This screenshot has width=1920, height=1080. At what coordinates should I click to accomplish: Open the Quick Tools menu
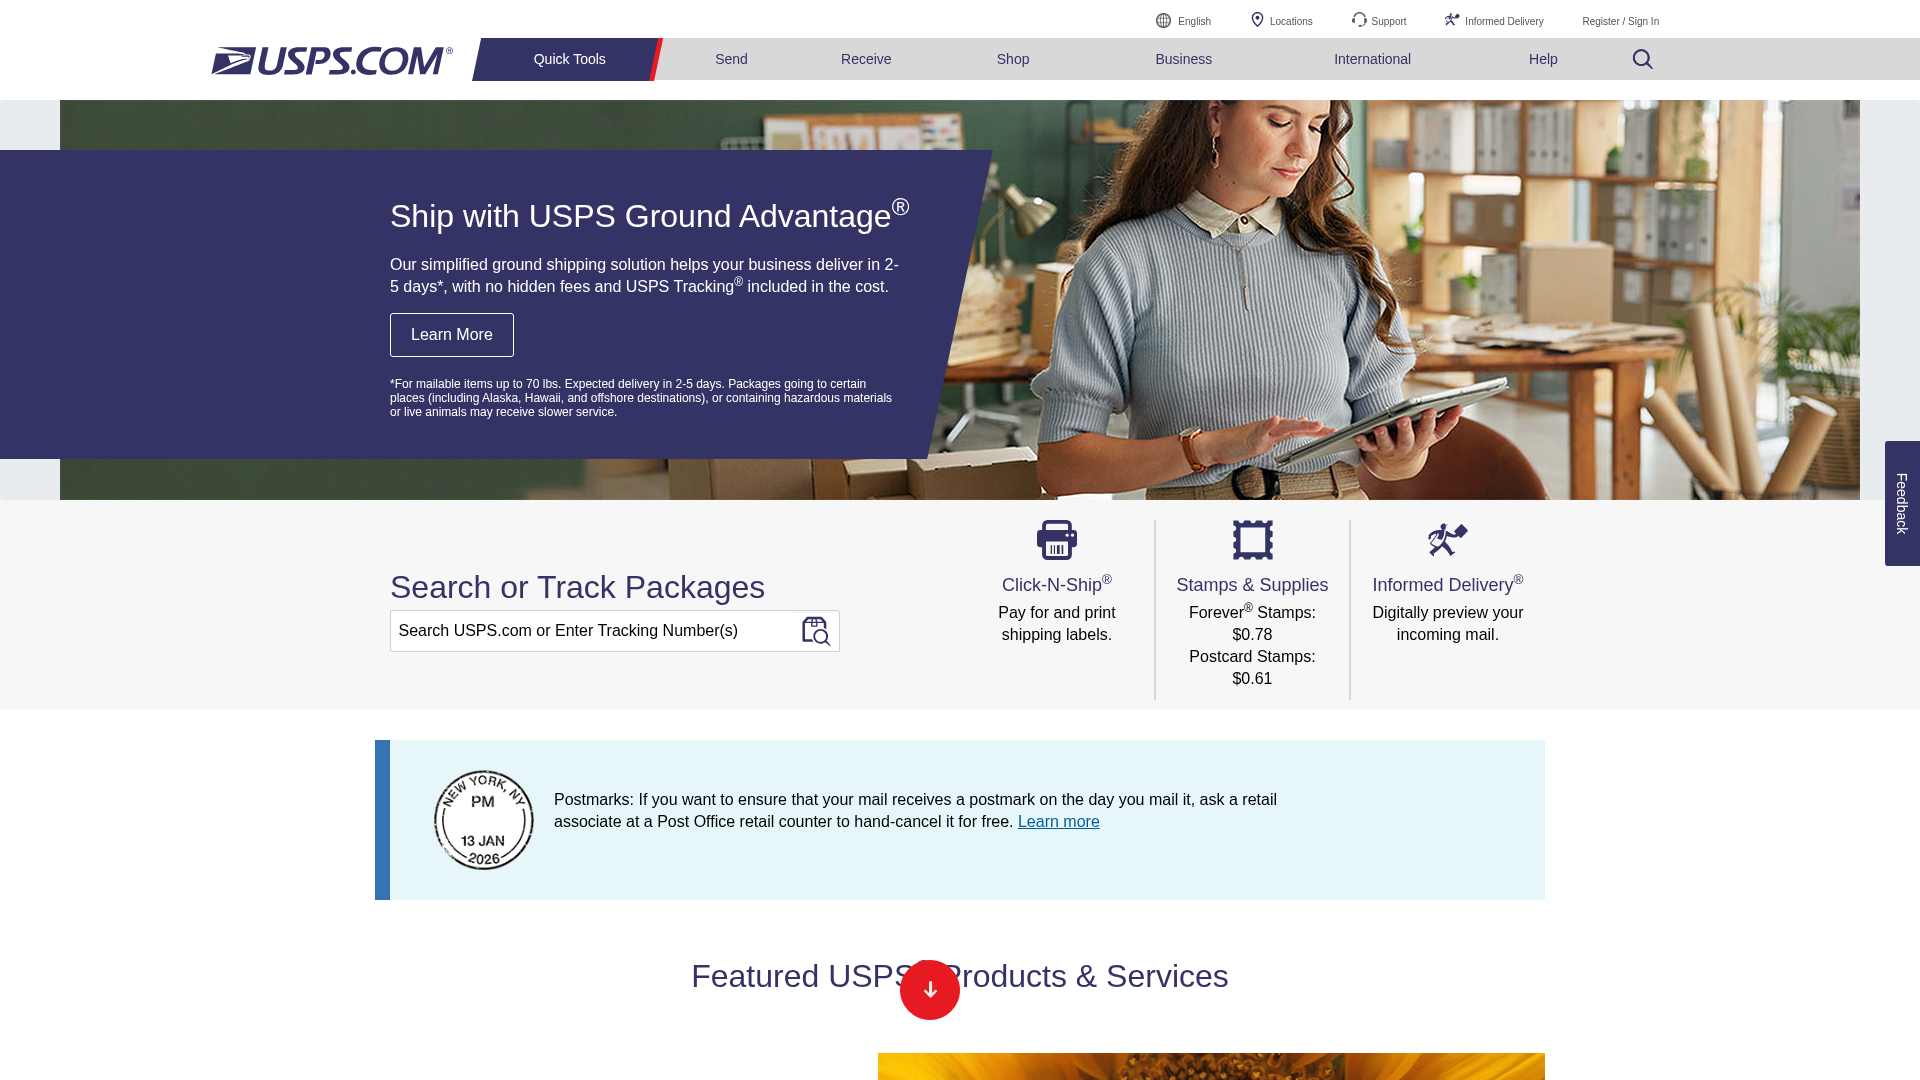[x=568, y=59]
